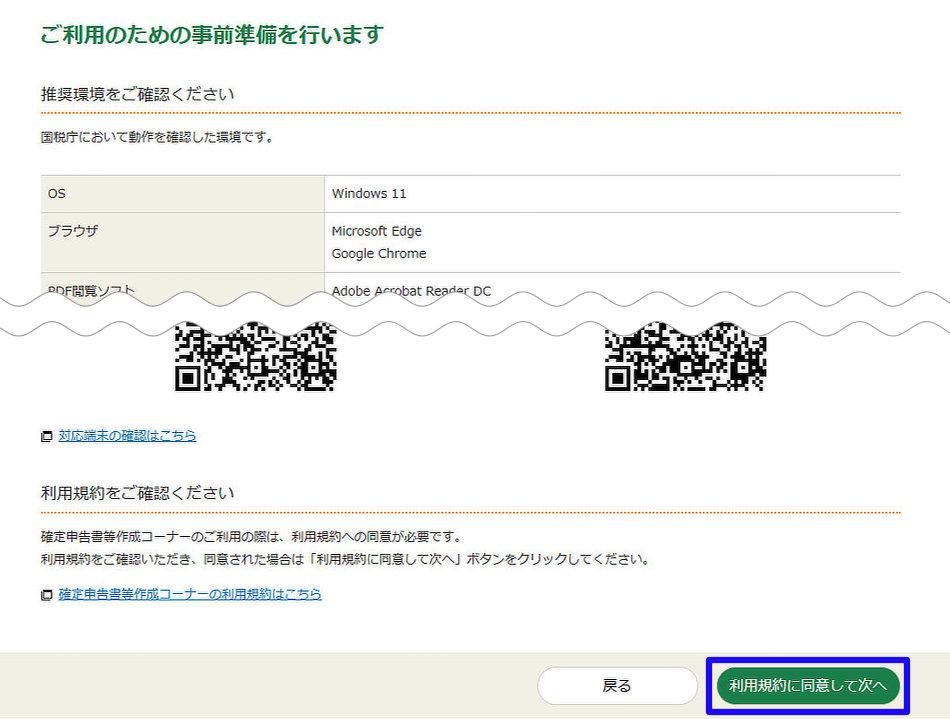950x719 pixels.
Task: Click the 推奨環境をご確認ください section heading
Action: coord(138,95)
